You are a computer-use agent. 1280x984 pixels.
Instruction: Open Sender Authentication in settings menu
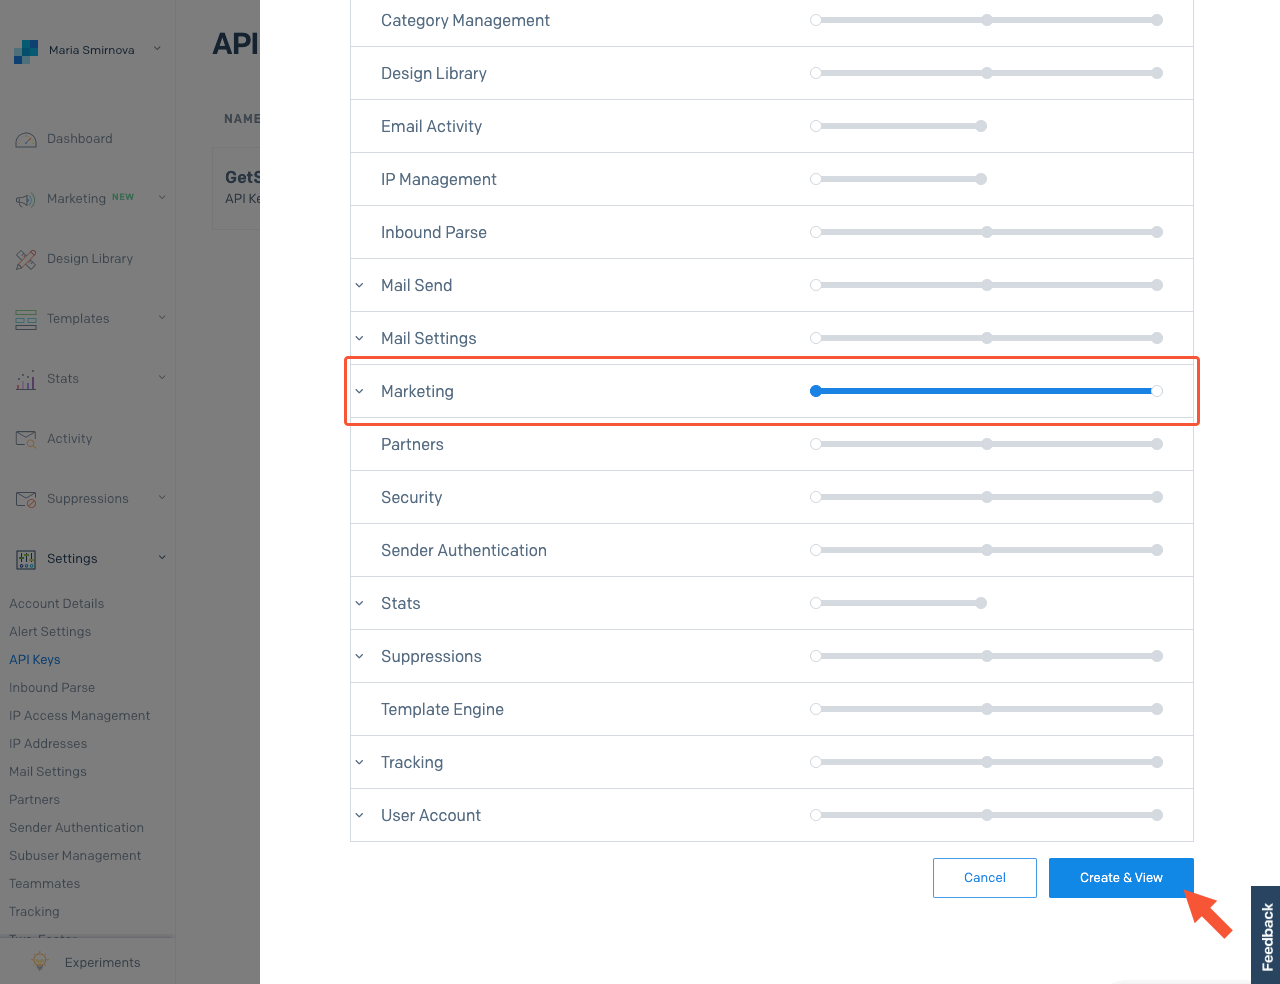point(76,828)
